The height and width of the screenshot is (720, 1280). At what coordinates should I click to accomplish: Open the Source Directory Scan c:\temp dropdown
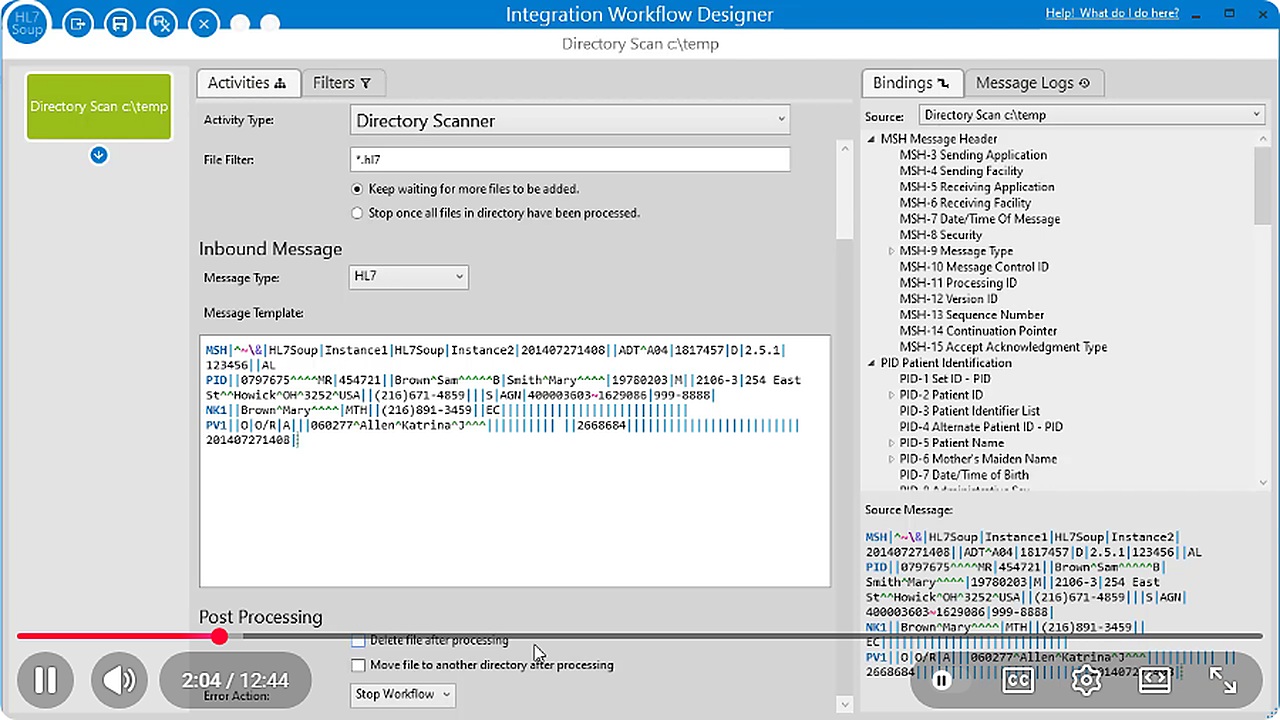(1092, 115)
